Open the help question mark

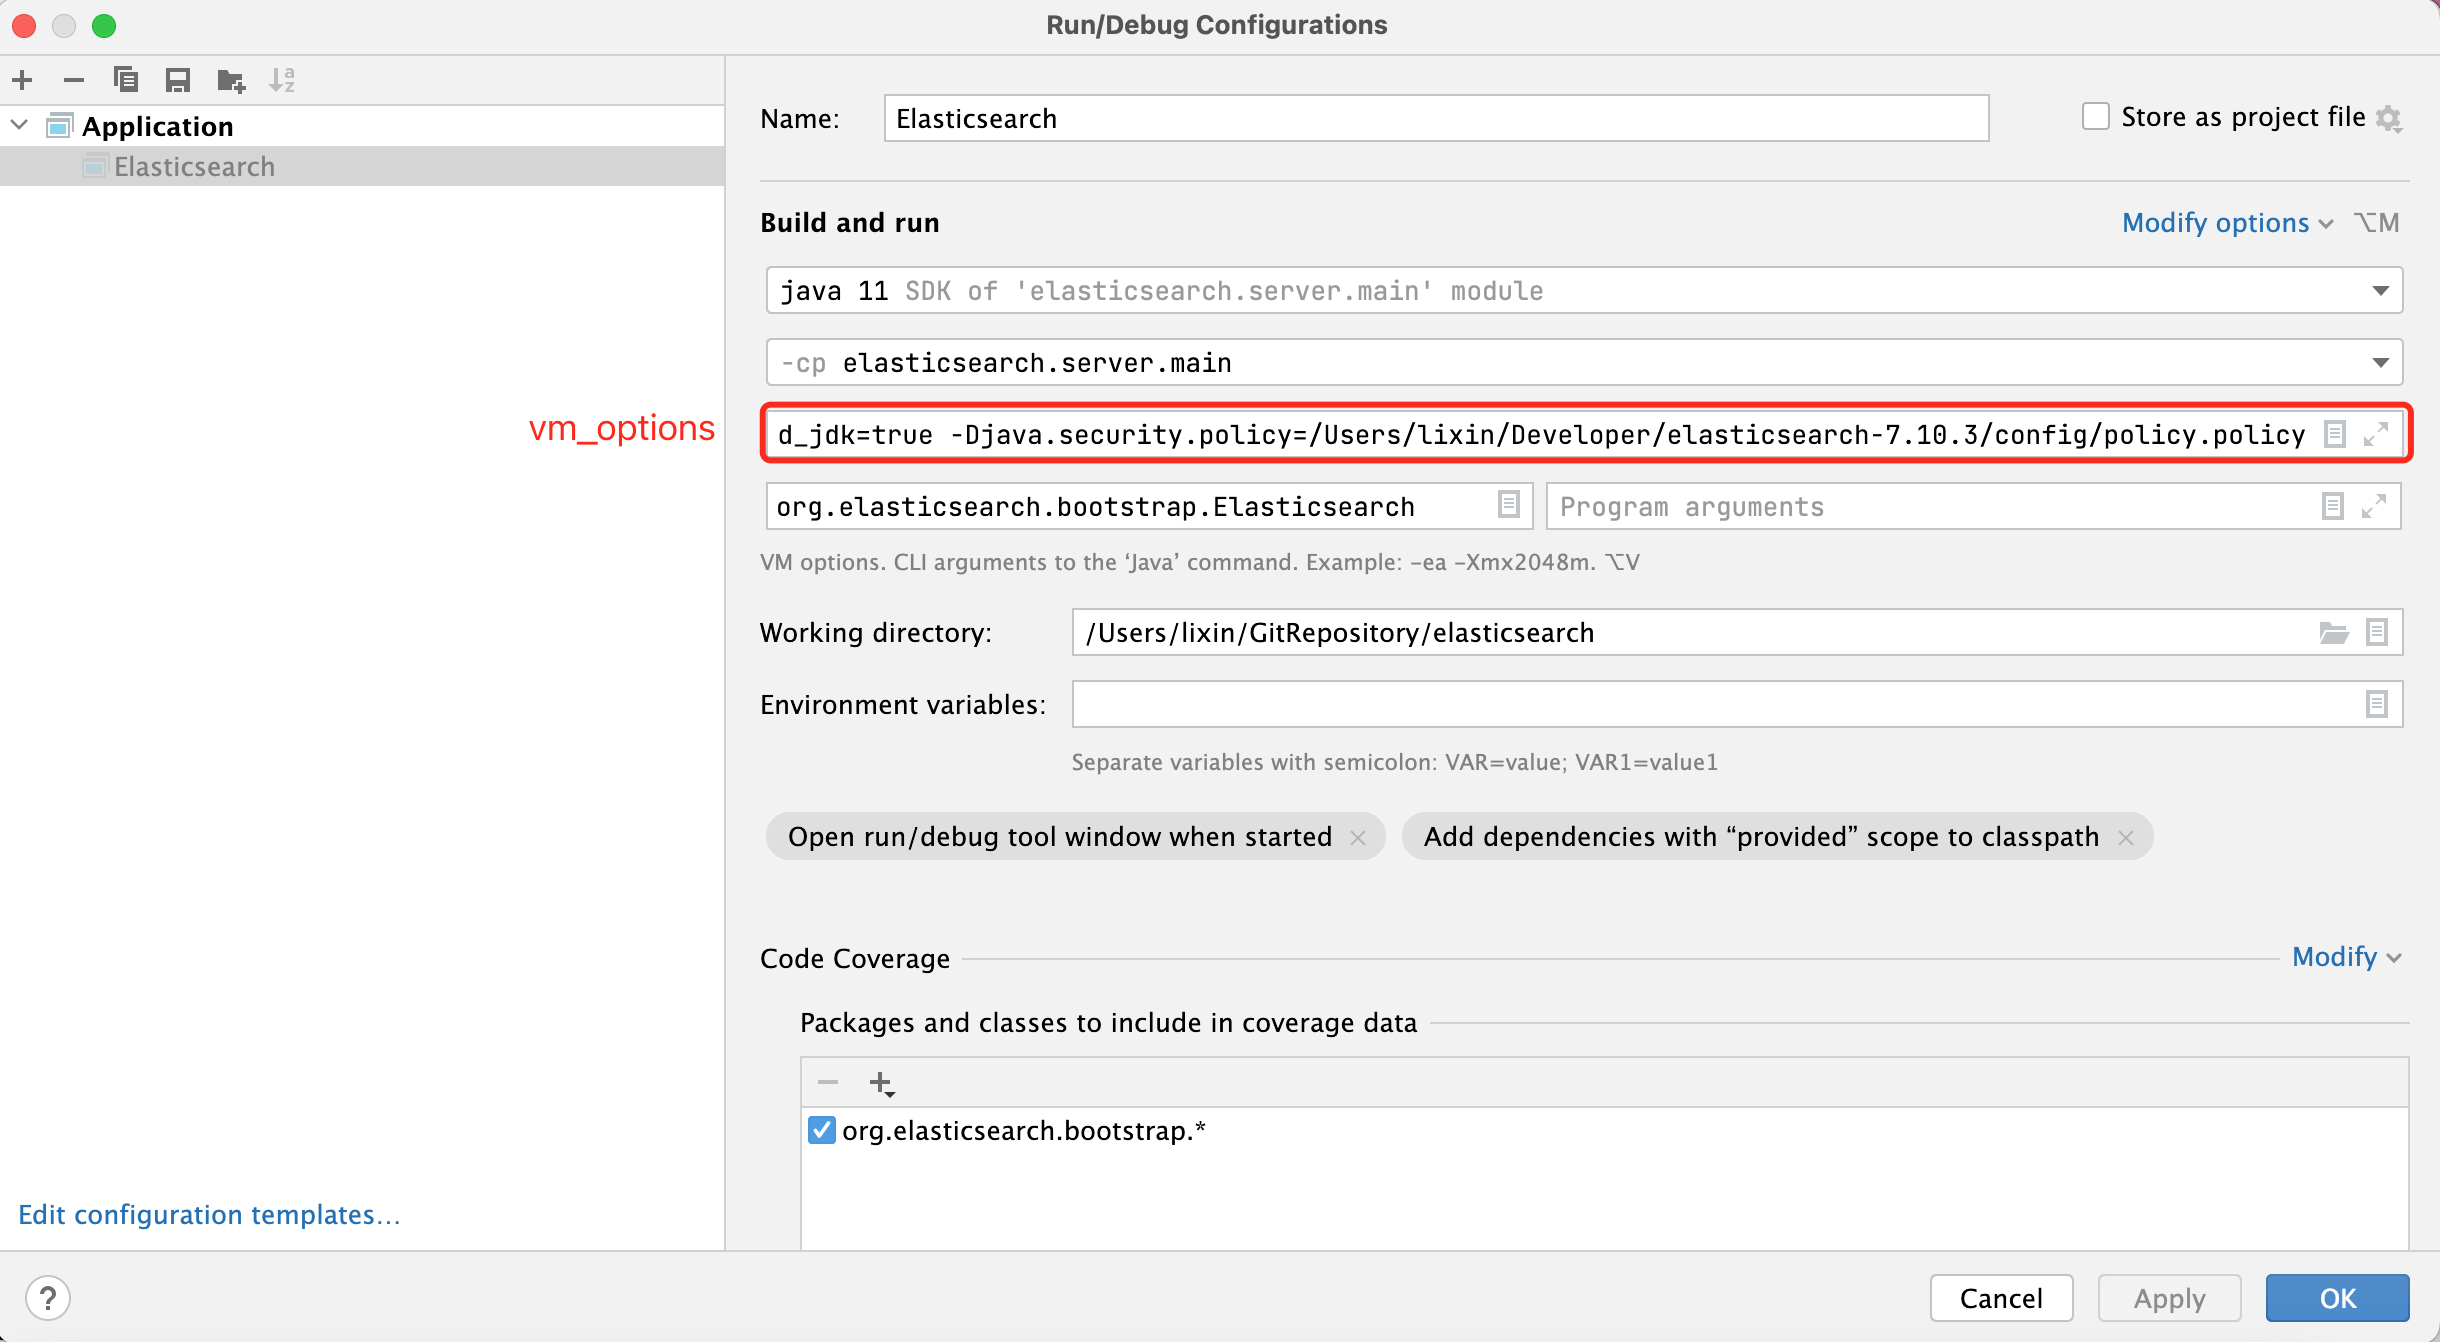pos(48,1298)
